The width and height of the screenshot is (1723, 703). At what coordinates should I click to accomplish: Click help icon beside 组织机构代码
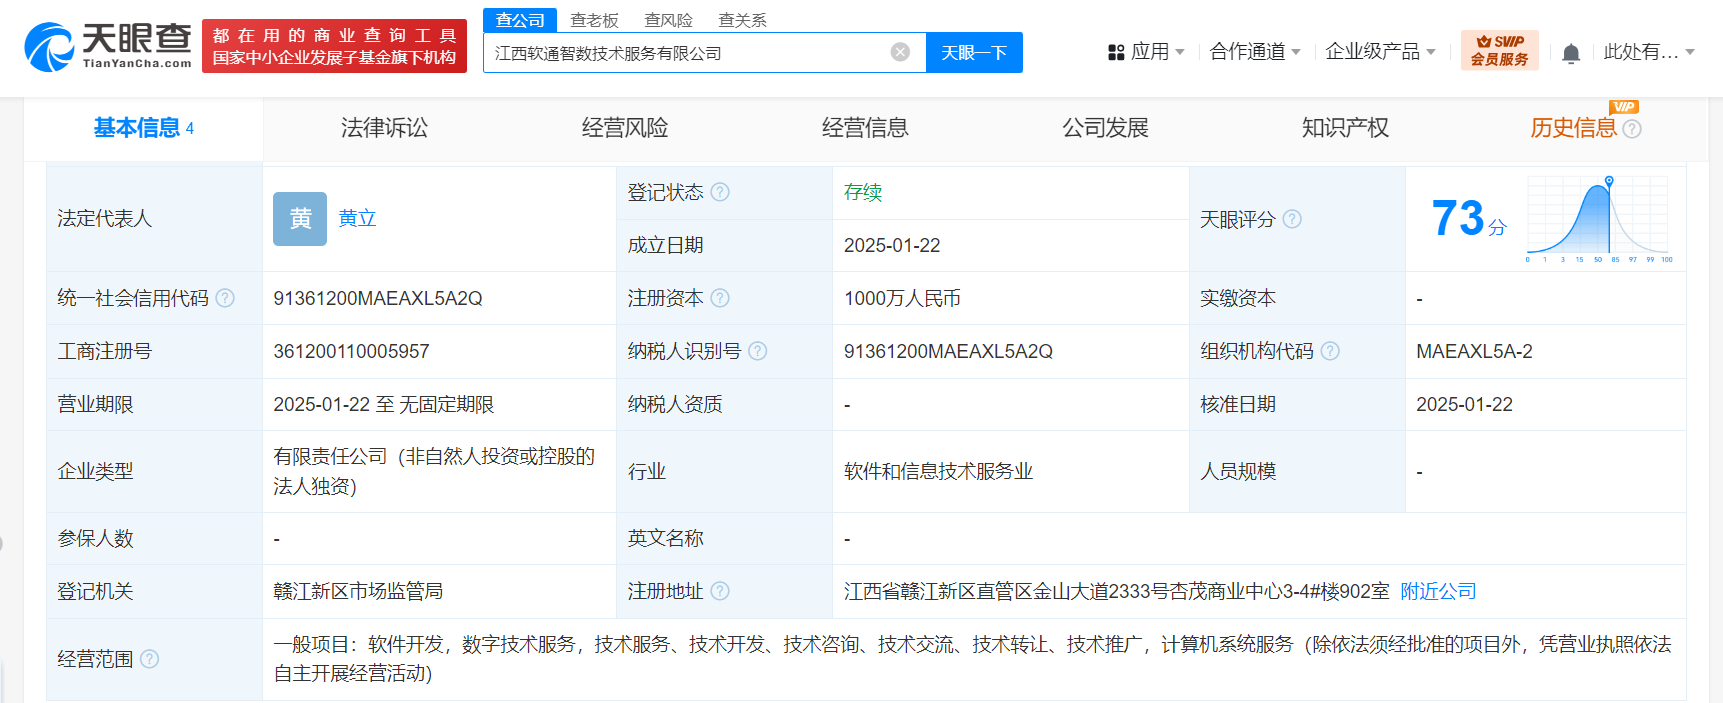(1330, 351)
